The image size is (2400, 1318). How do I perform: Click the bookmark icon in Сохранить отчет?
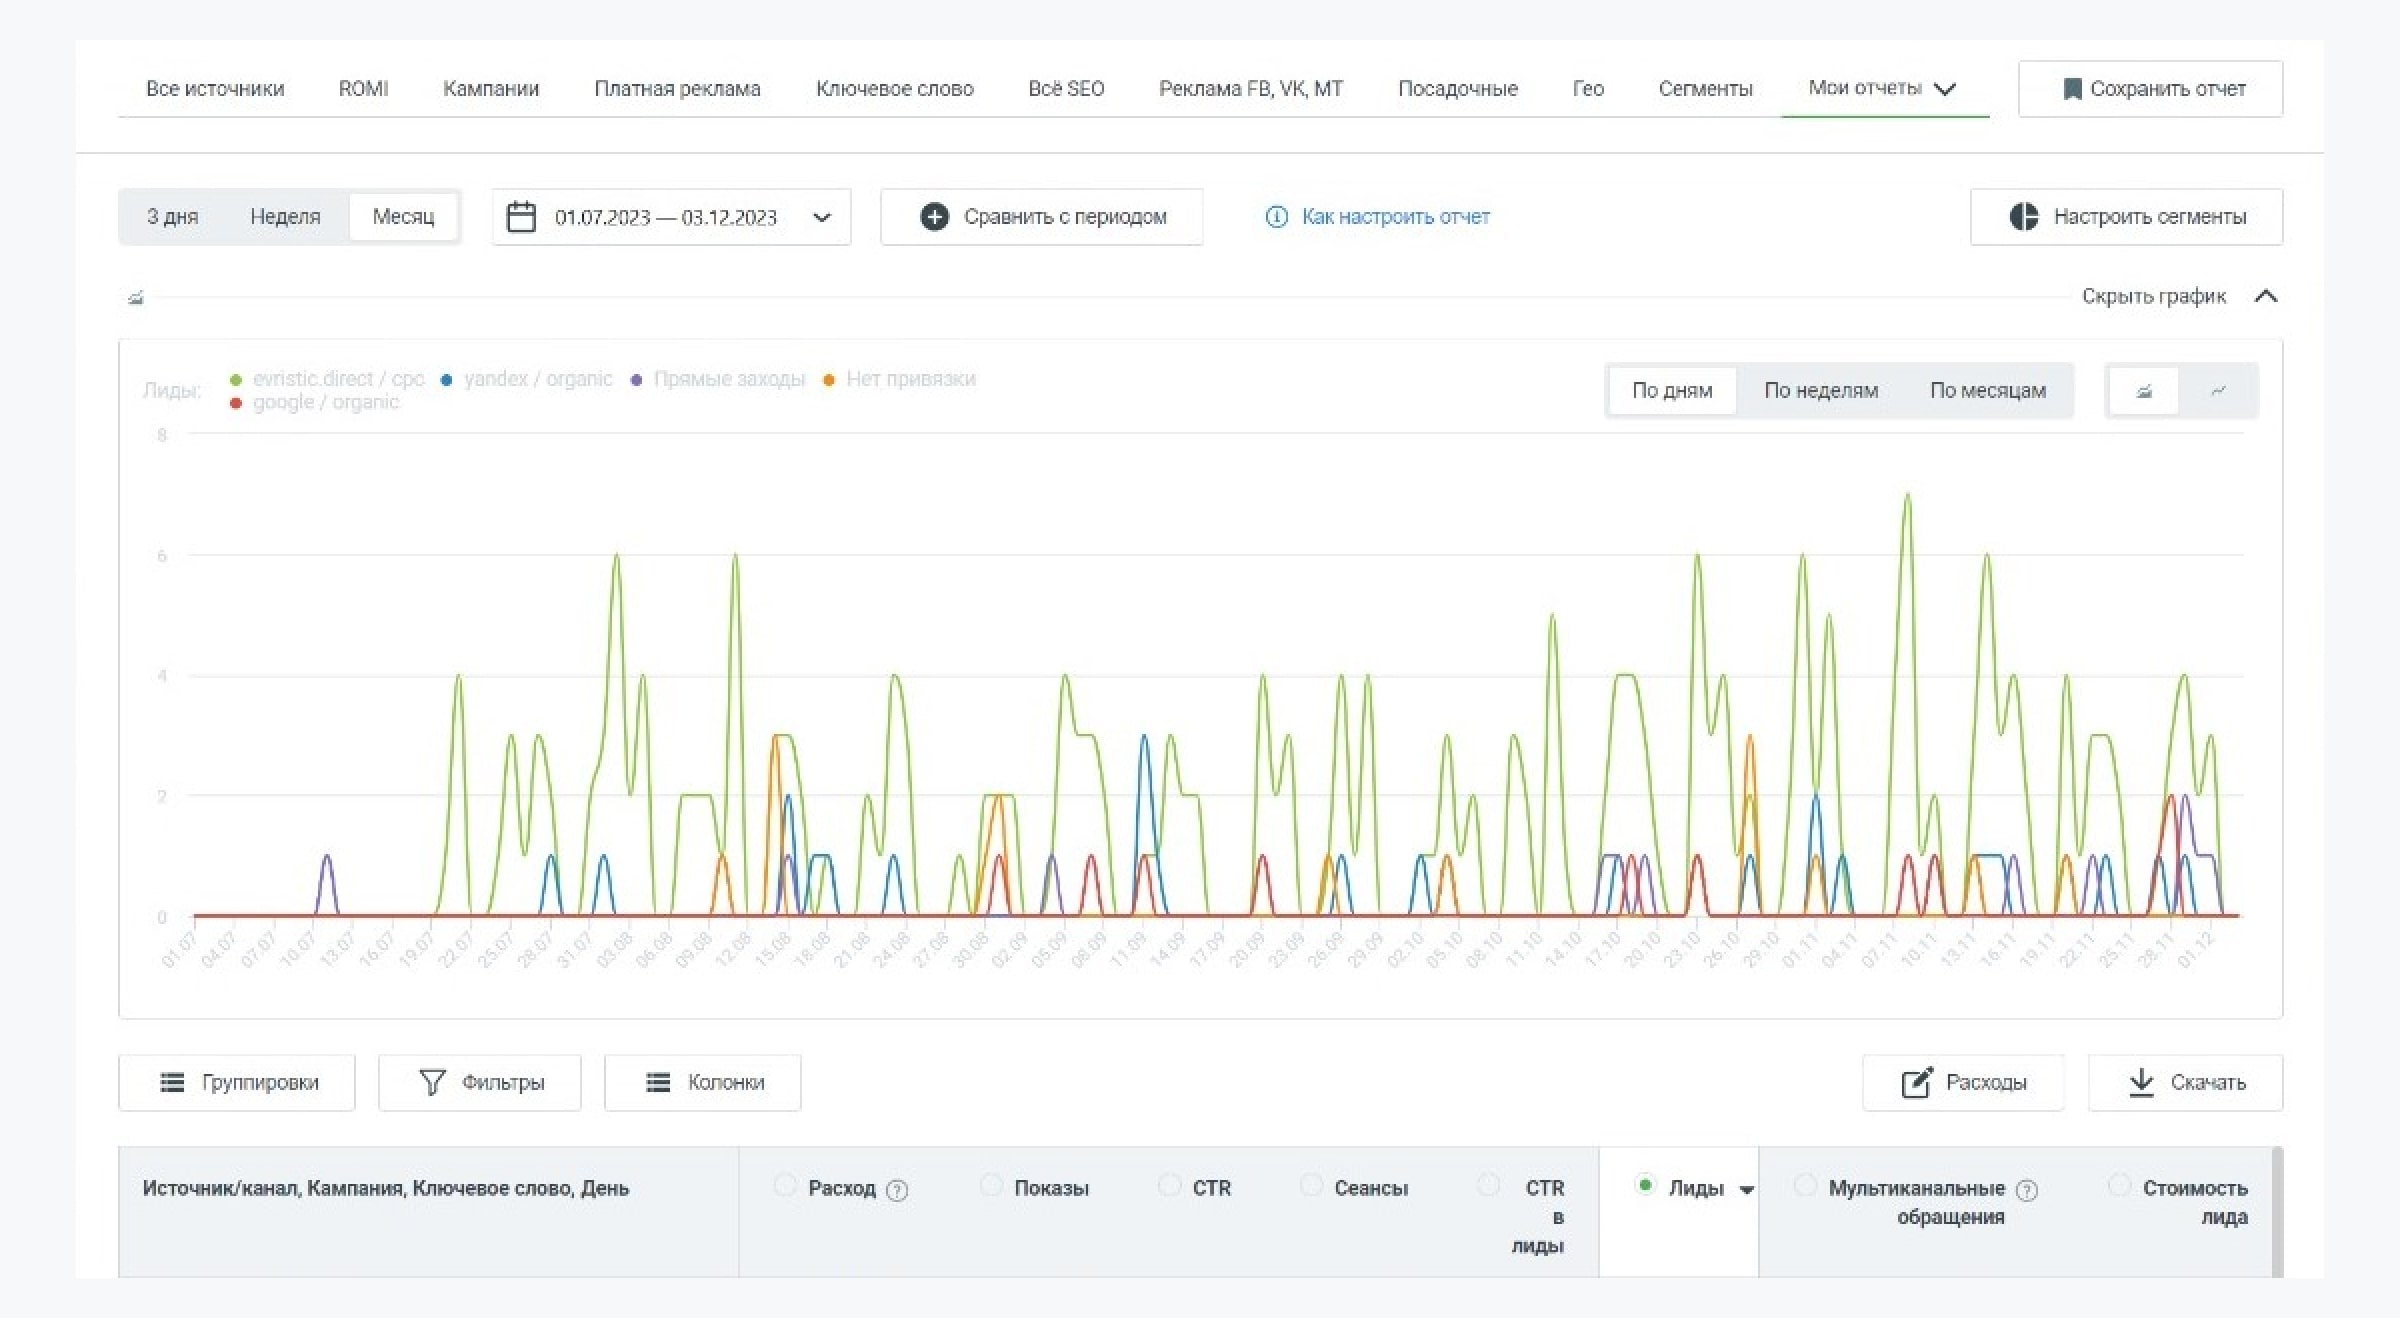click(x=2072, y=89)
